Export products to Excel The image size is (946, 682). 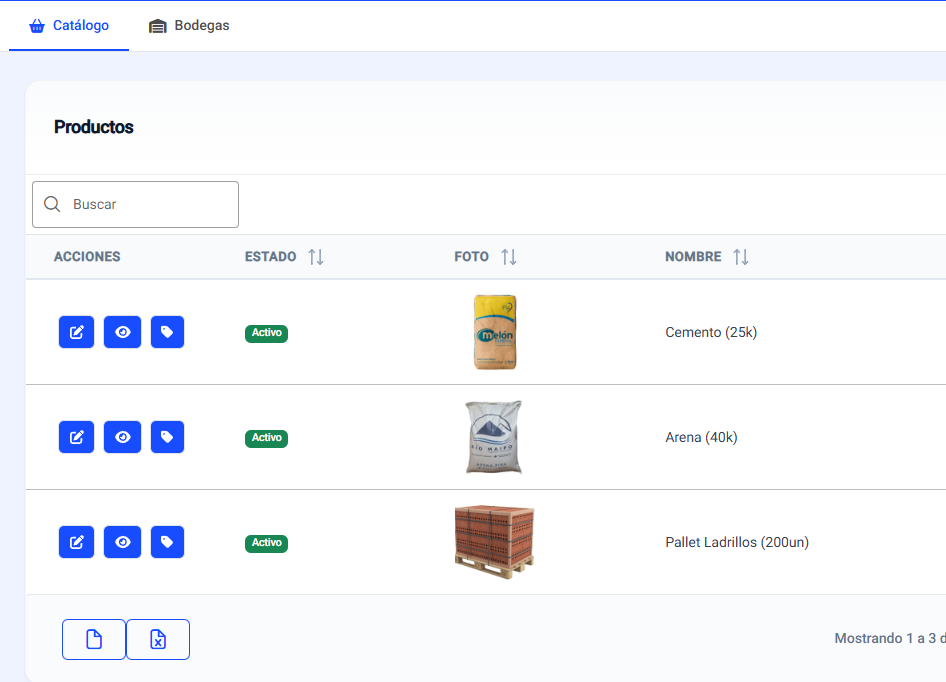tap(157, 639)
